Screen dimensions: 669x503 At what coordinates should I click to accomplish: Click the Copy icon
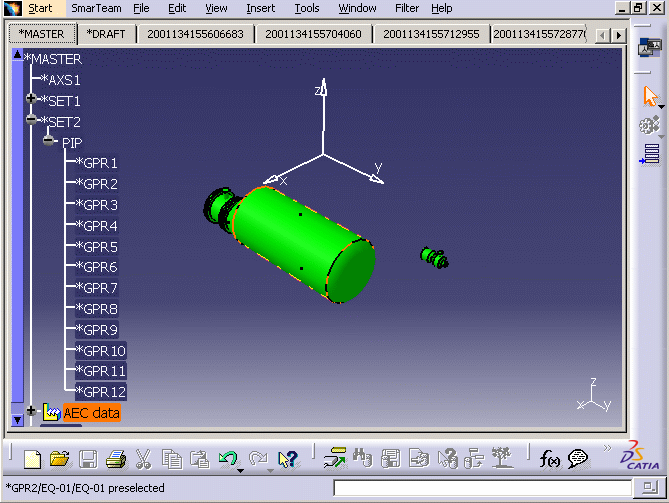coord(172,459)
